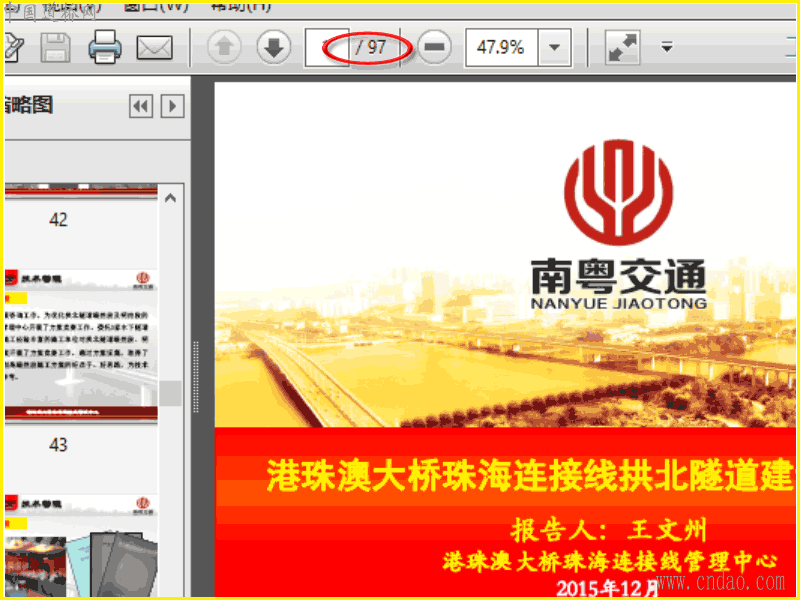800x600 pixels.
Task: Click the thumbnails panel options arrow
Action: 172,106
